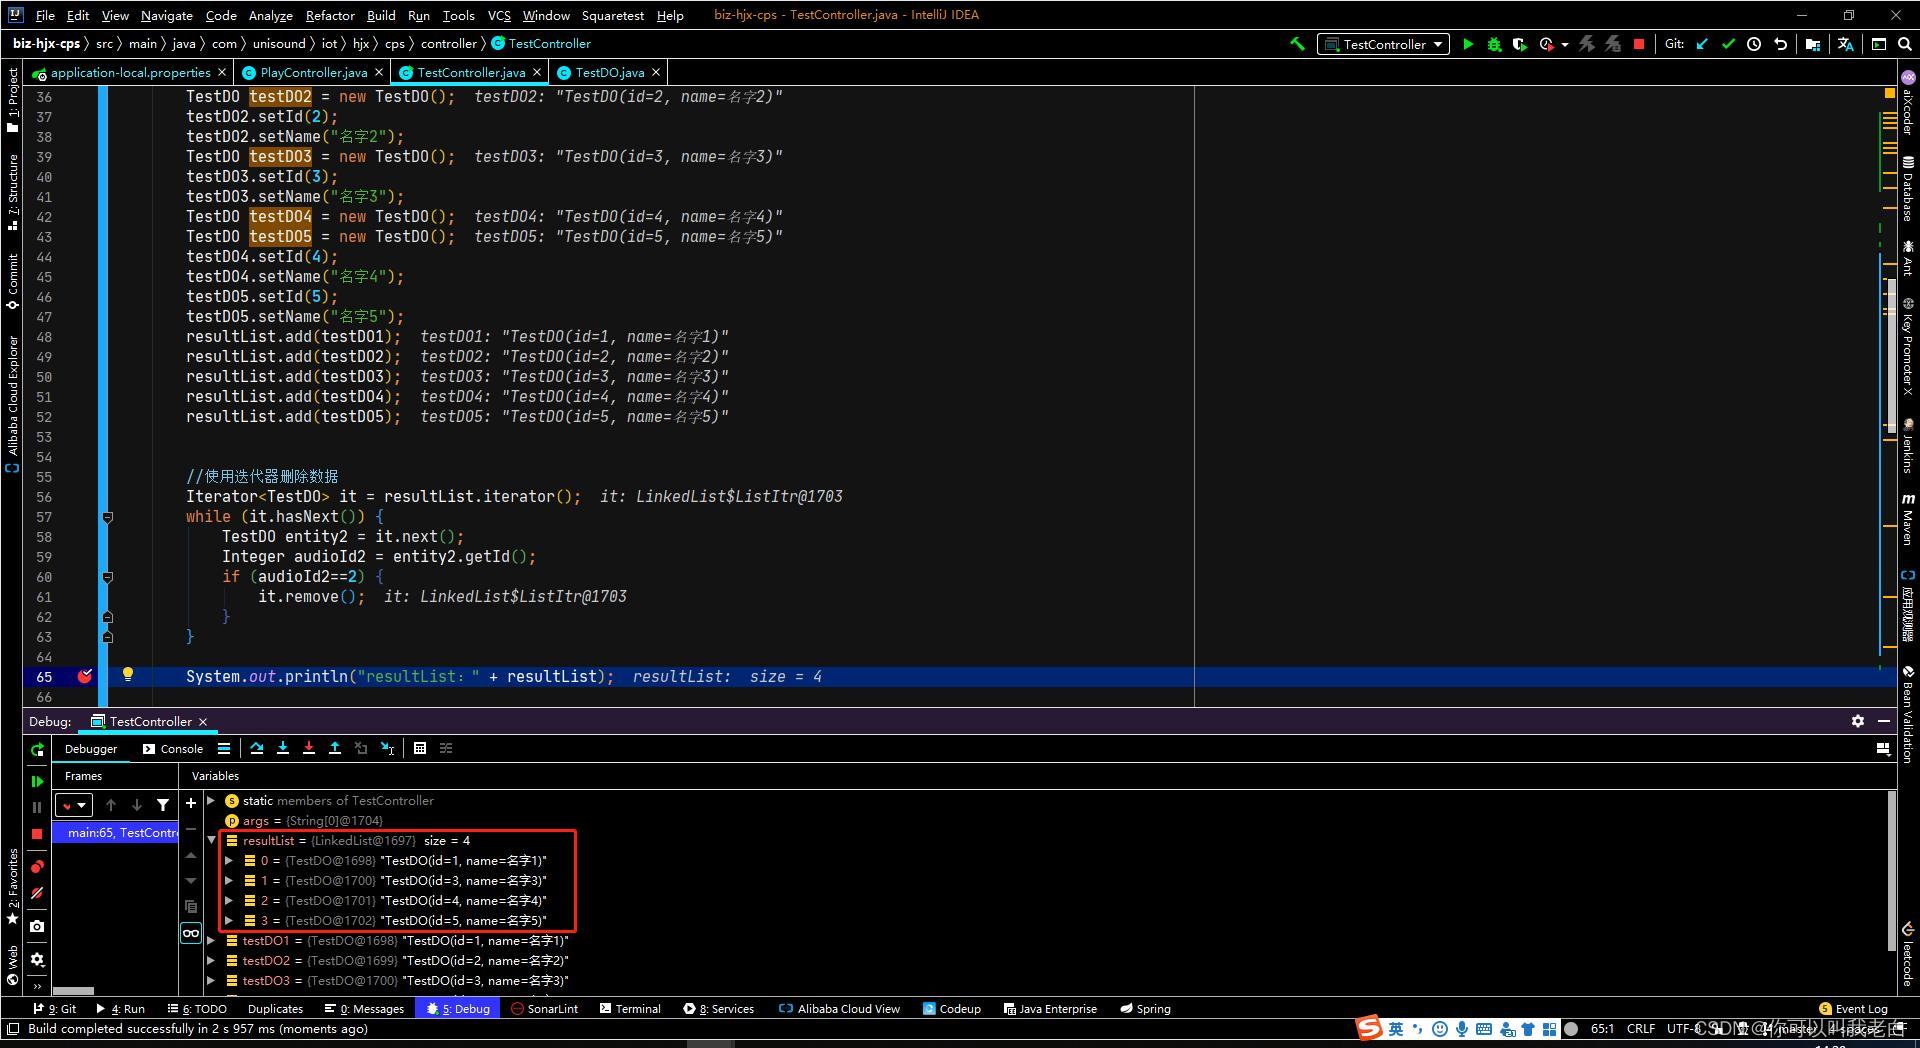Toggle mute breakpoints in debug panel

coord(37,893)
